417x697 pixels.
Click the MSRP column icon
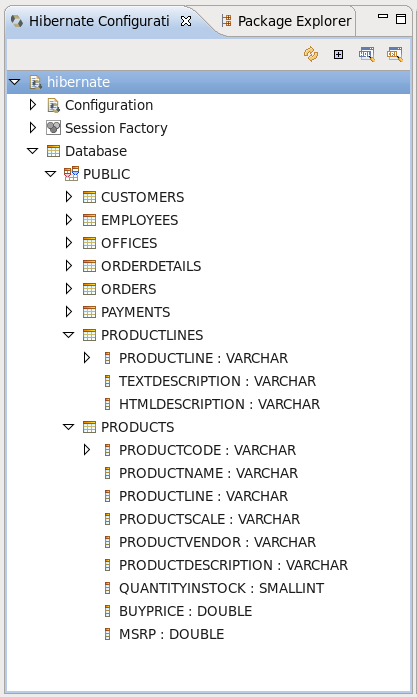[x=107, y=634]
